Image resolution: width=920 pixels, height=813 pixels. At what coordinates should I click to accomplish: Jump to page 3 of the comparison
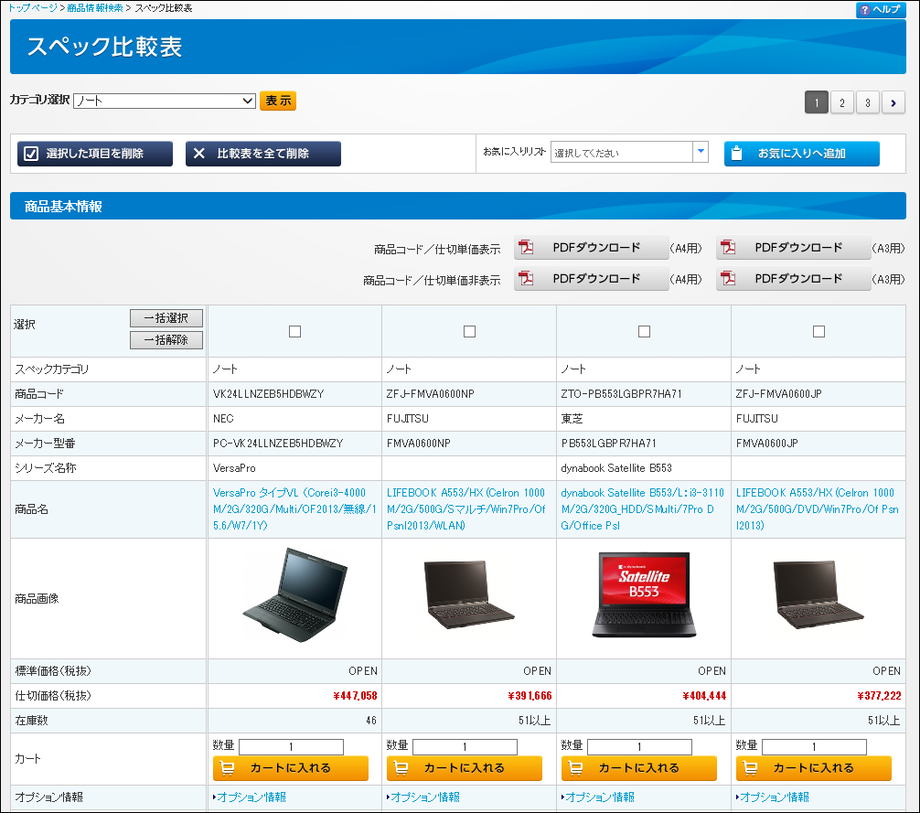click(x=868, y=102)
